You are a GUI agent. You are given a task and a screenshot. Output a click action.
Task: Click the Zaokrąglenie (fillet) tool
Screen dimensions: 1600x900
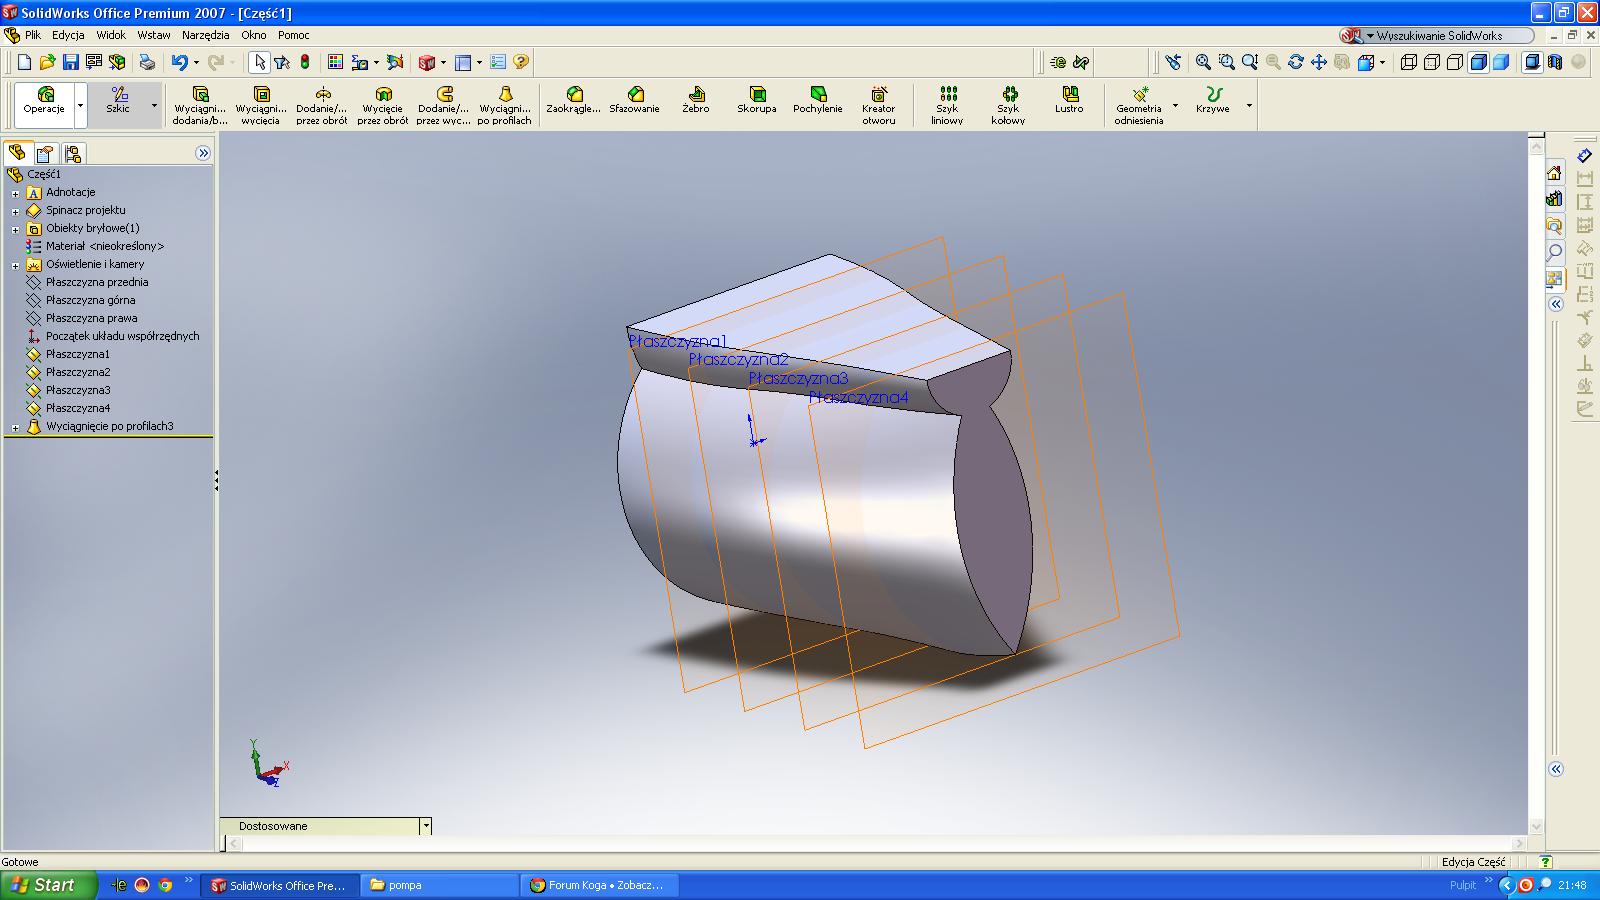click(574, 101)
